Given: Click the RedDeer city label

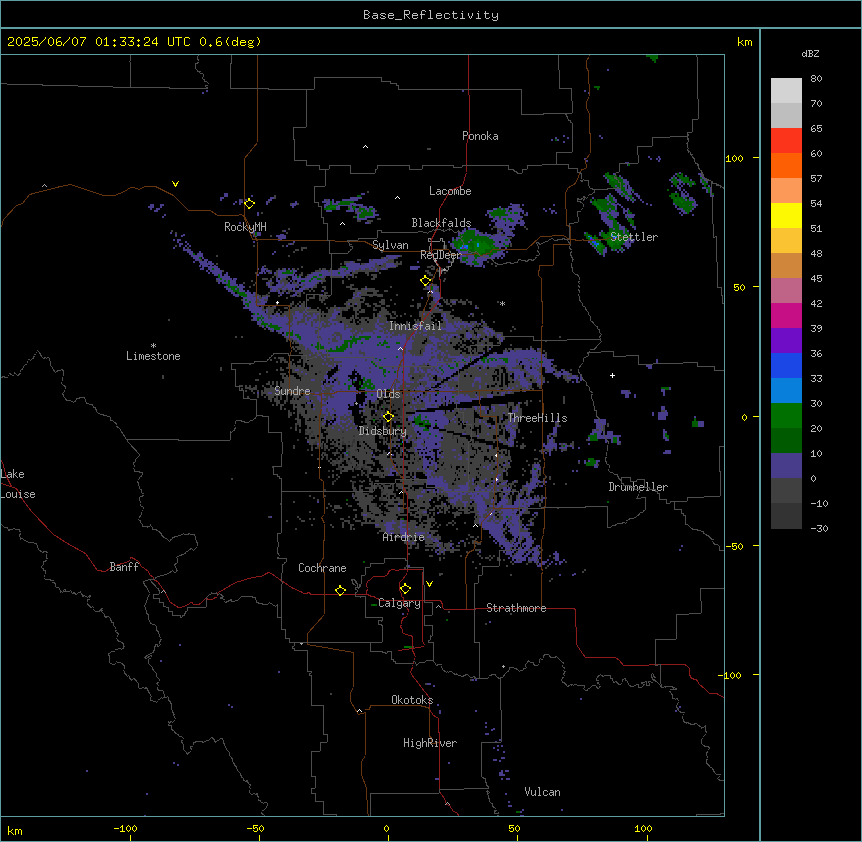Looking at the screenshot, I should point(440,255).
